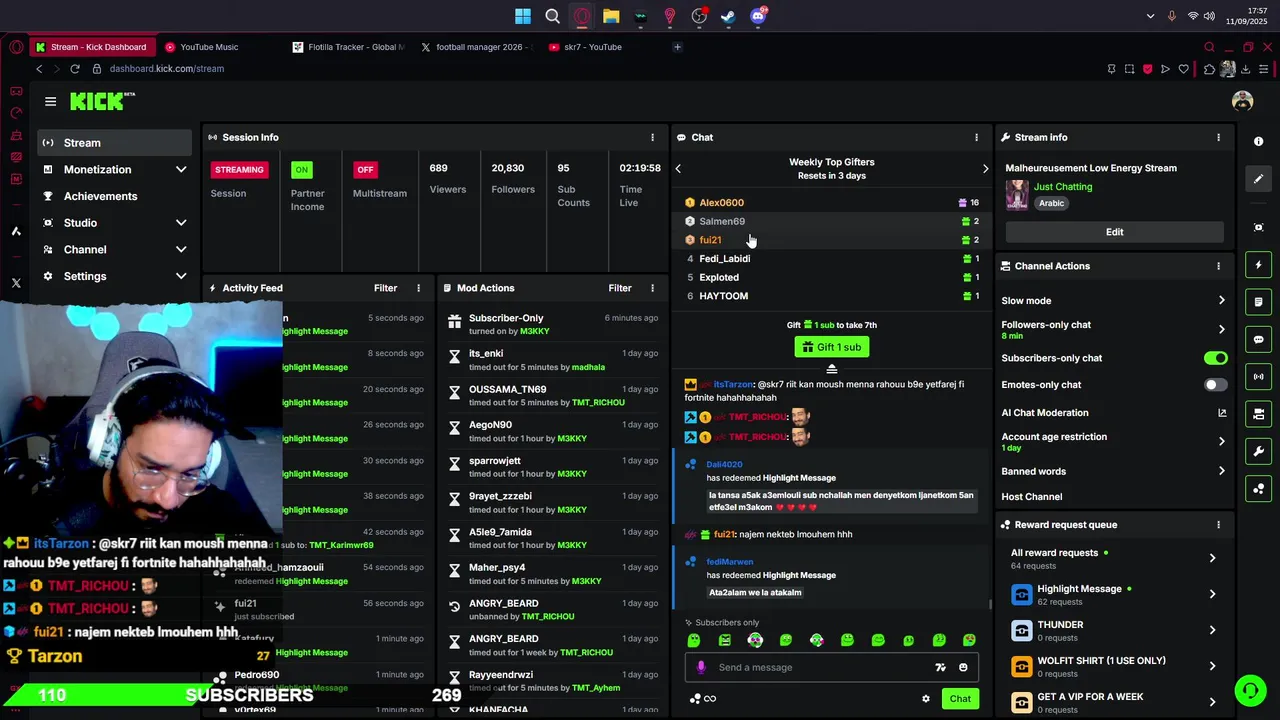Switch to football manager 2026 tab
1280x720 pixels.
(x=477, y=47)
